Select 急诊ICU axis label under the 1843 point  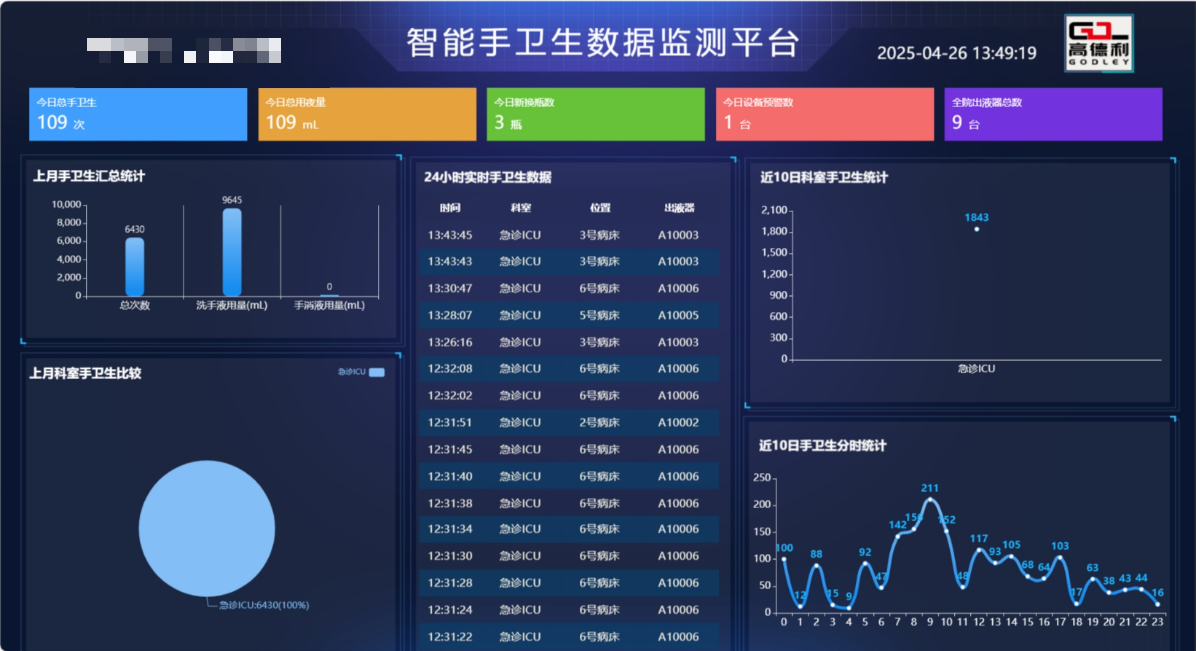point(976,369)
